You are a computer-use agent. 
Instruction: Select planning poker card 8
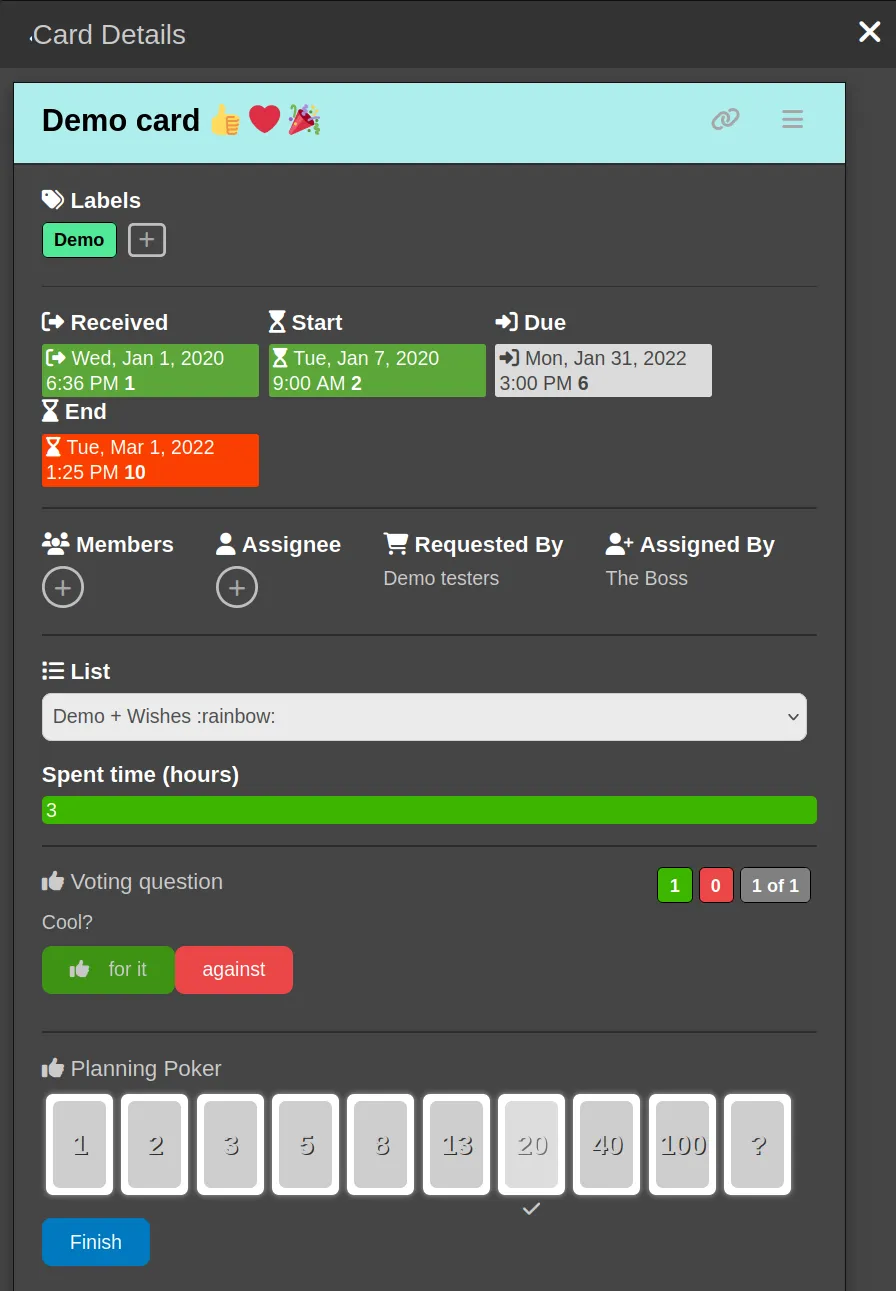click(381, 1145)
